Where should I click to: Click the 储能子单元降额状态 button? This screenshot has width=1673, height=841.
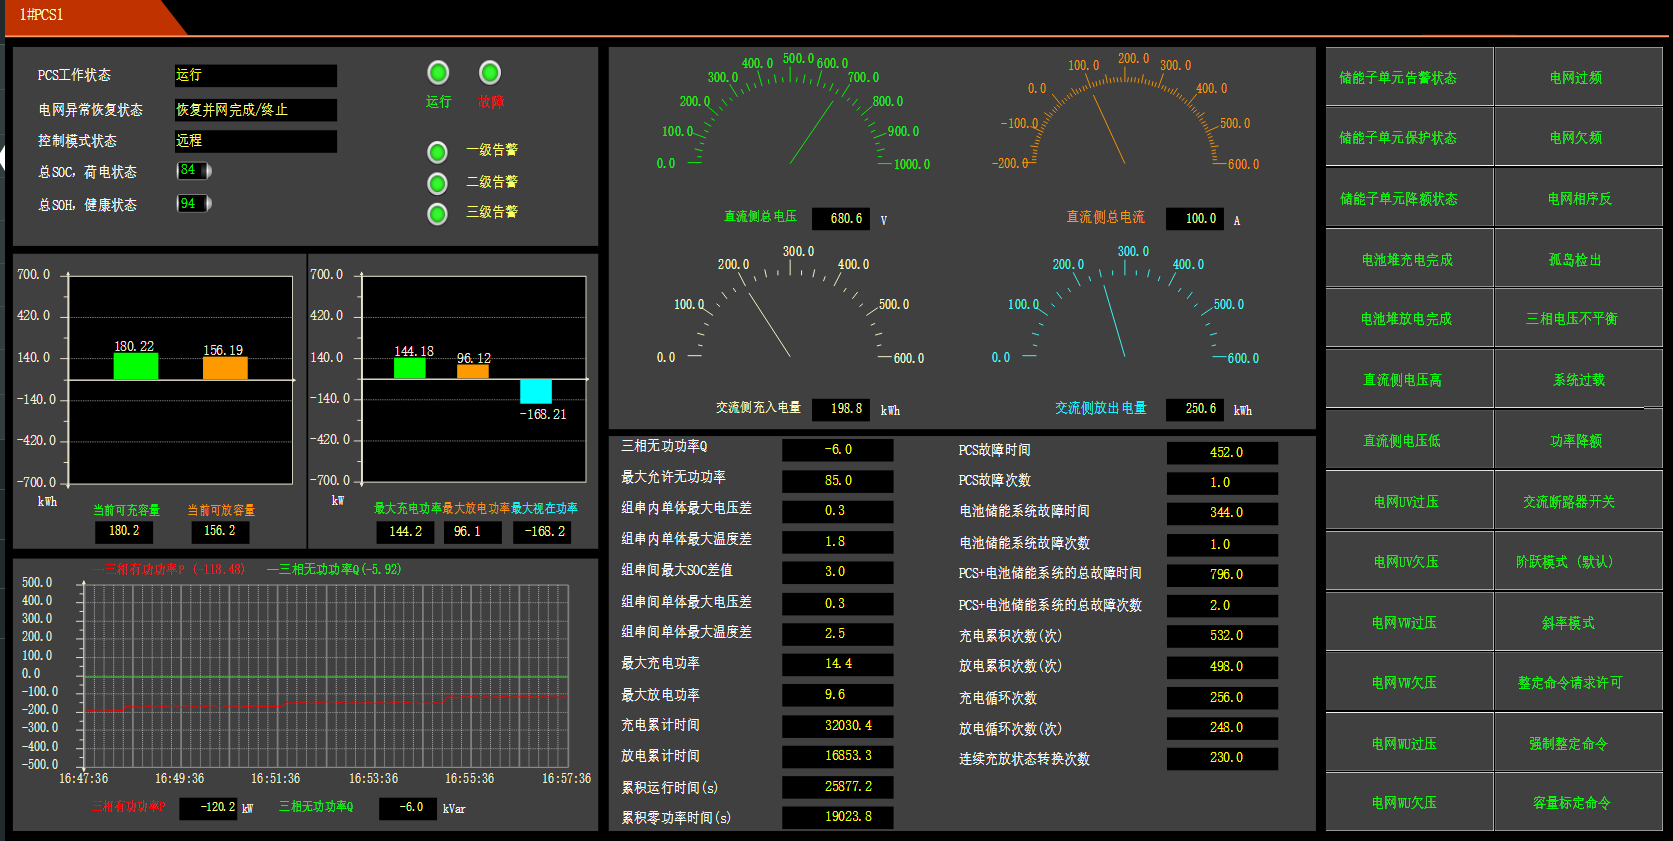pyautogui.click(x=1409, y=198)
